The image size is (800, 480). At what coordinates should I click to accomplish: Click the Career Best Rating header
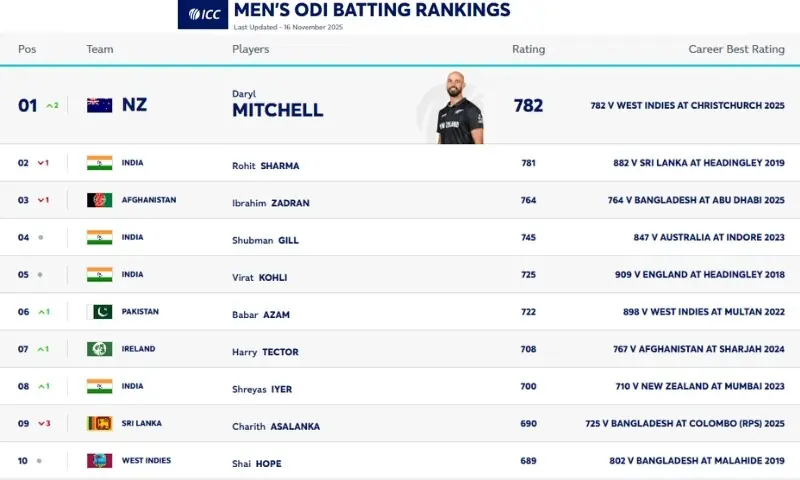tap(736, 49)
